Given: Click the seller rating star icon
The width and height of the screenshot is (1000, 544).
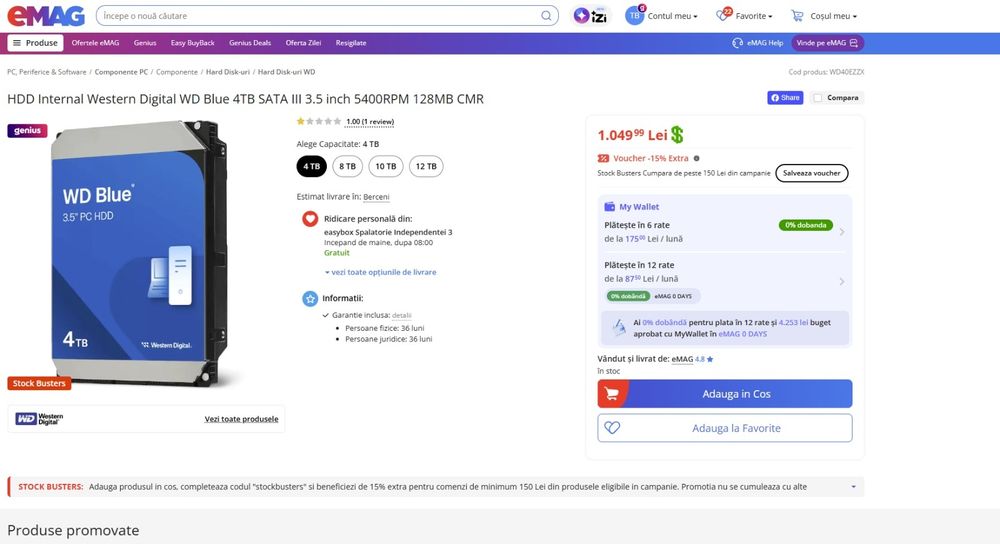Looking at the screenshot, I should tap(710, 359).
